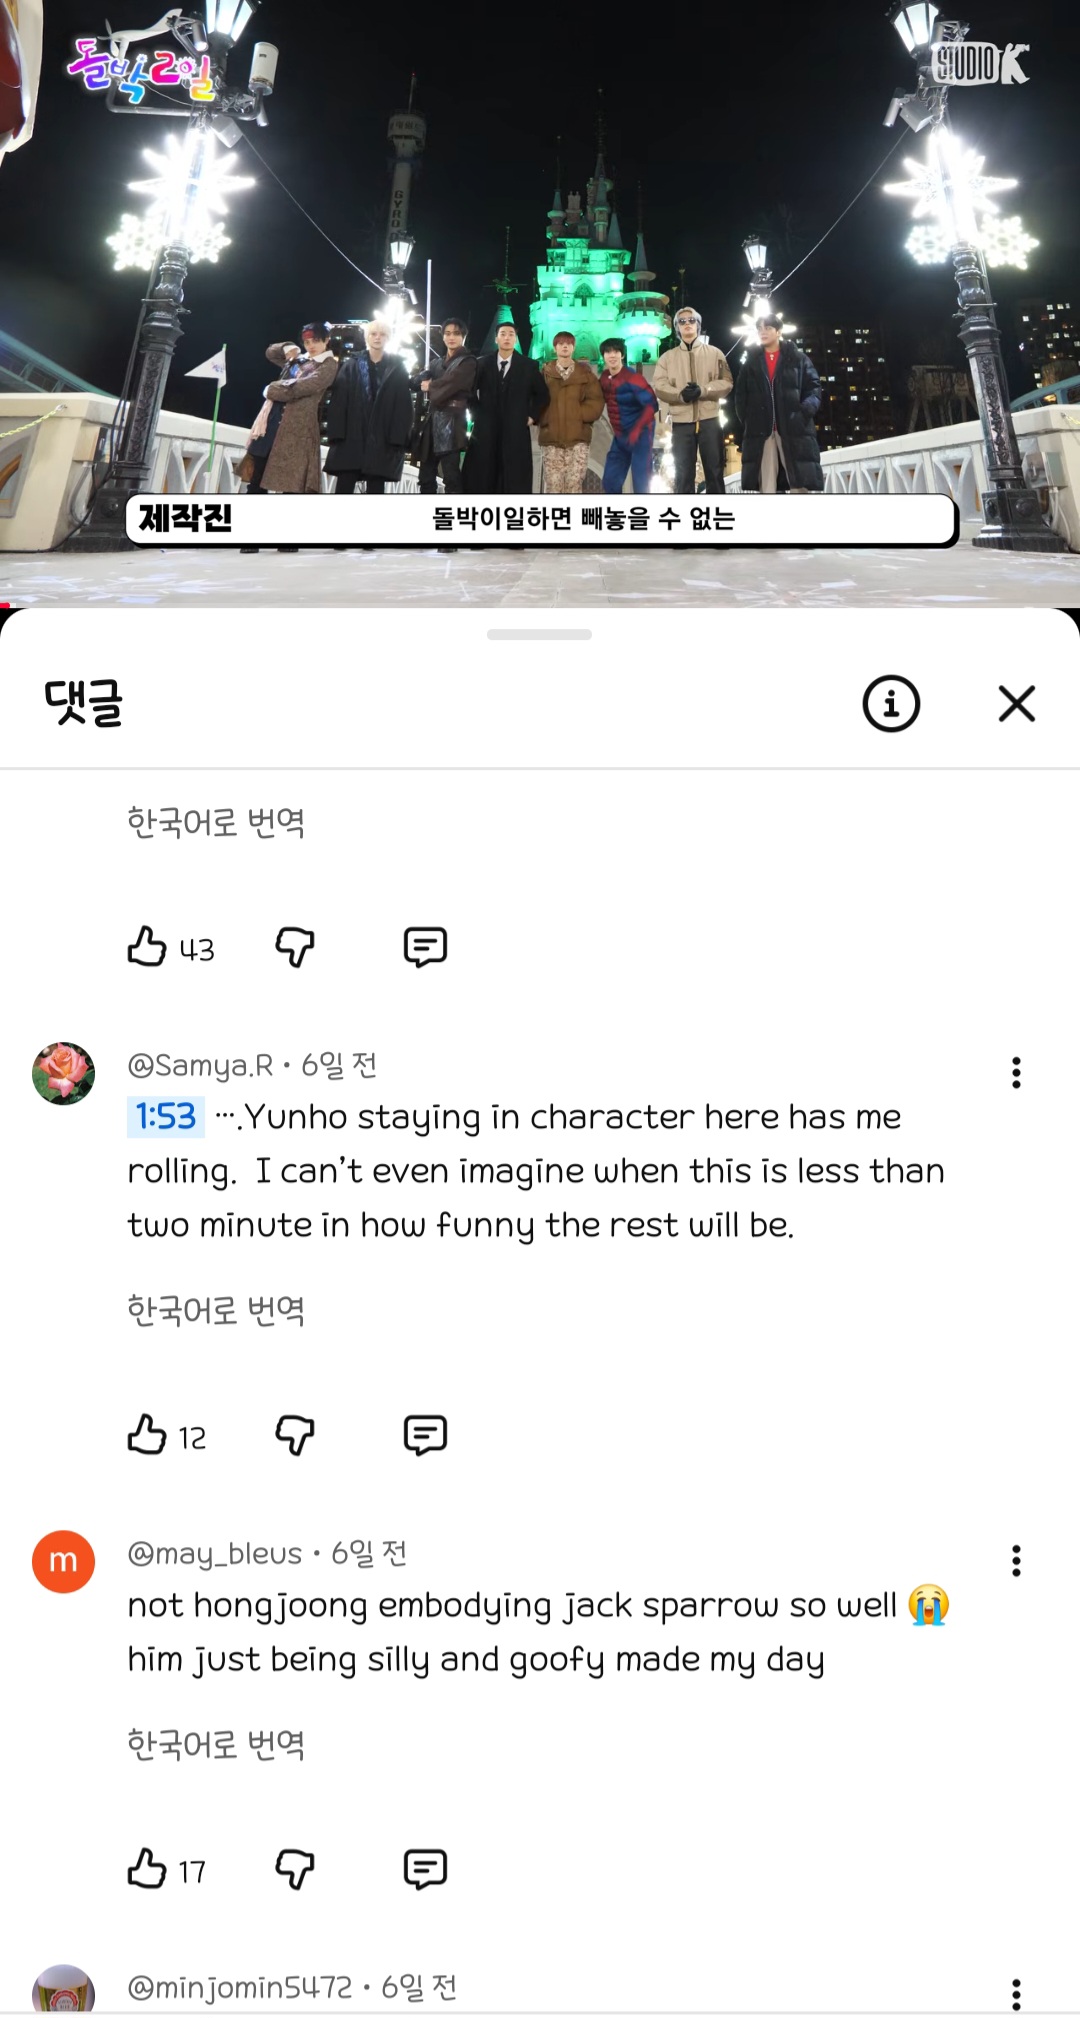The image size is (1080, 2018).
Task: Reply to the @Samya.R comment
Action: [x=425, y=1435]
